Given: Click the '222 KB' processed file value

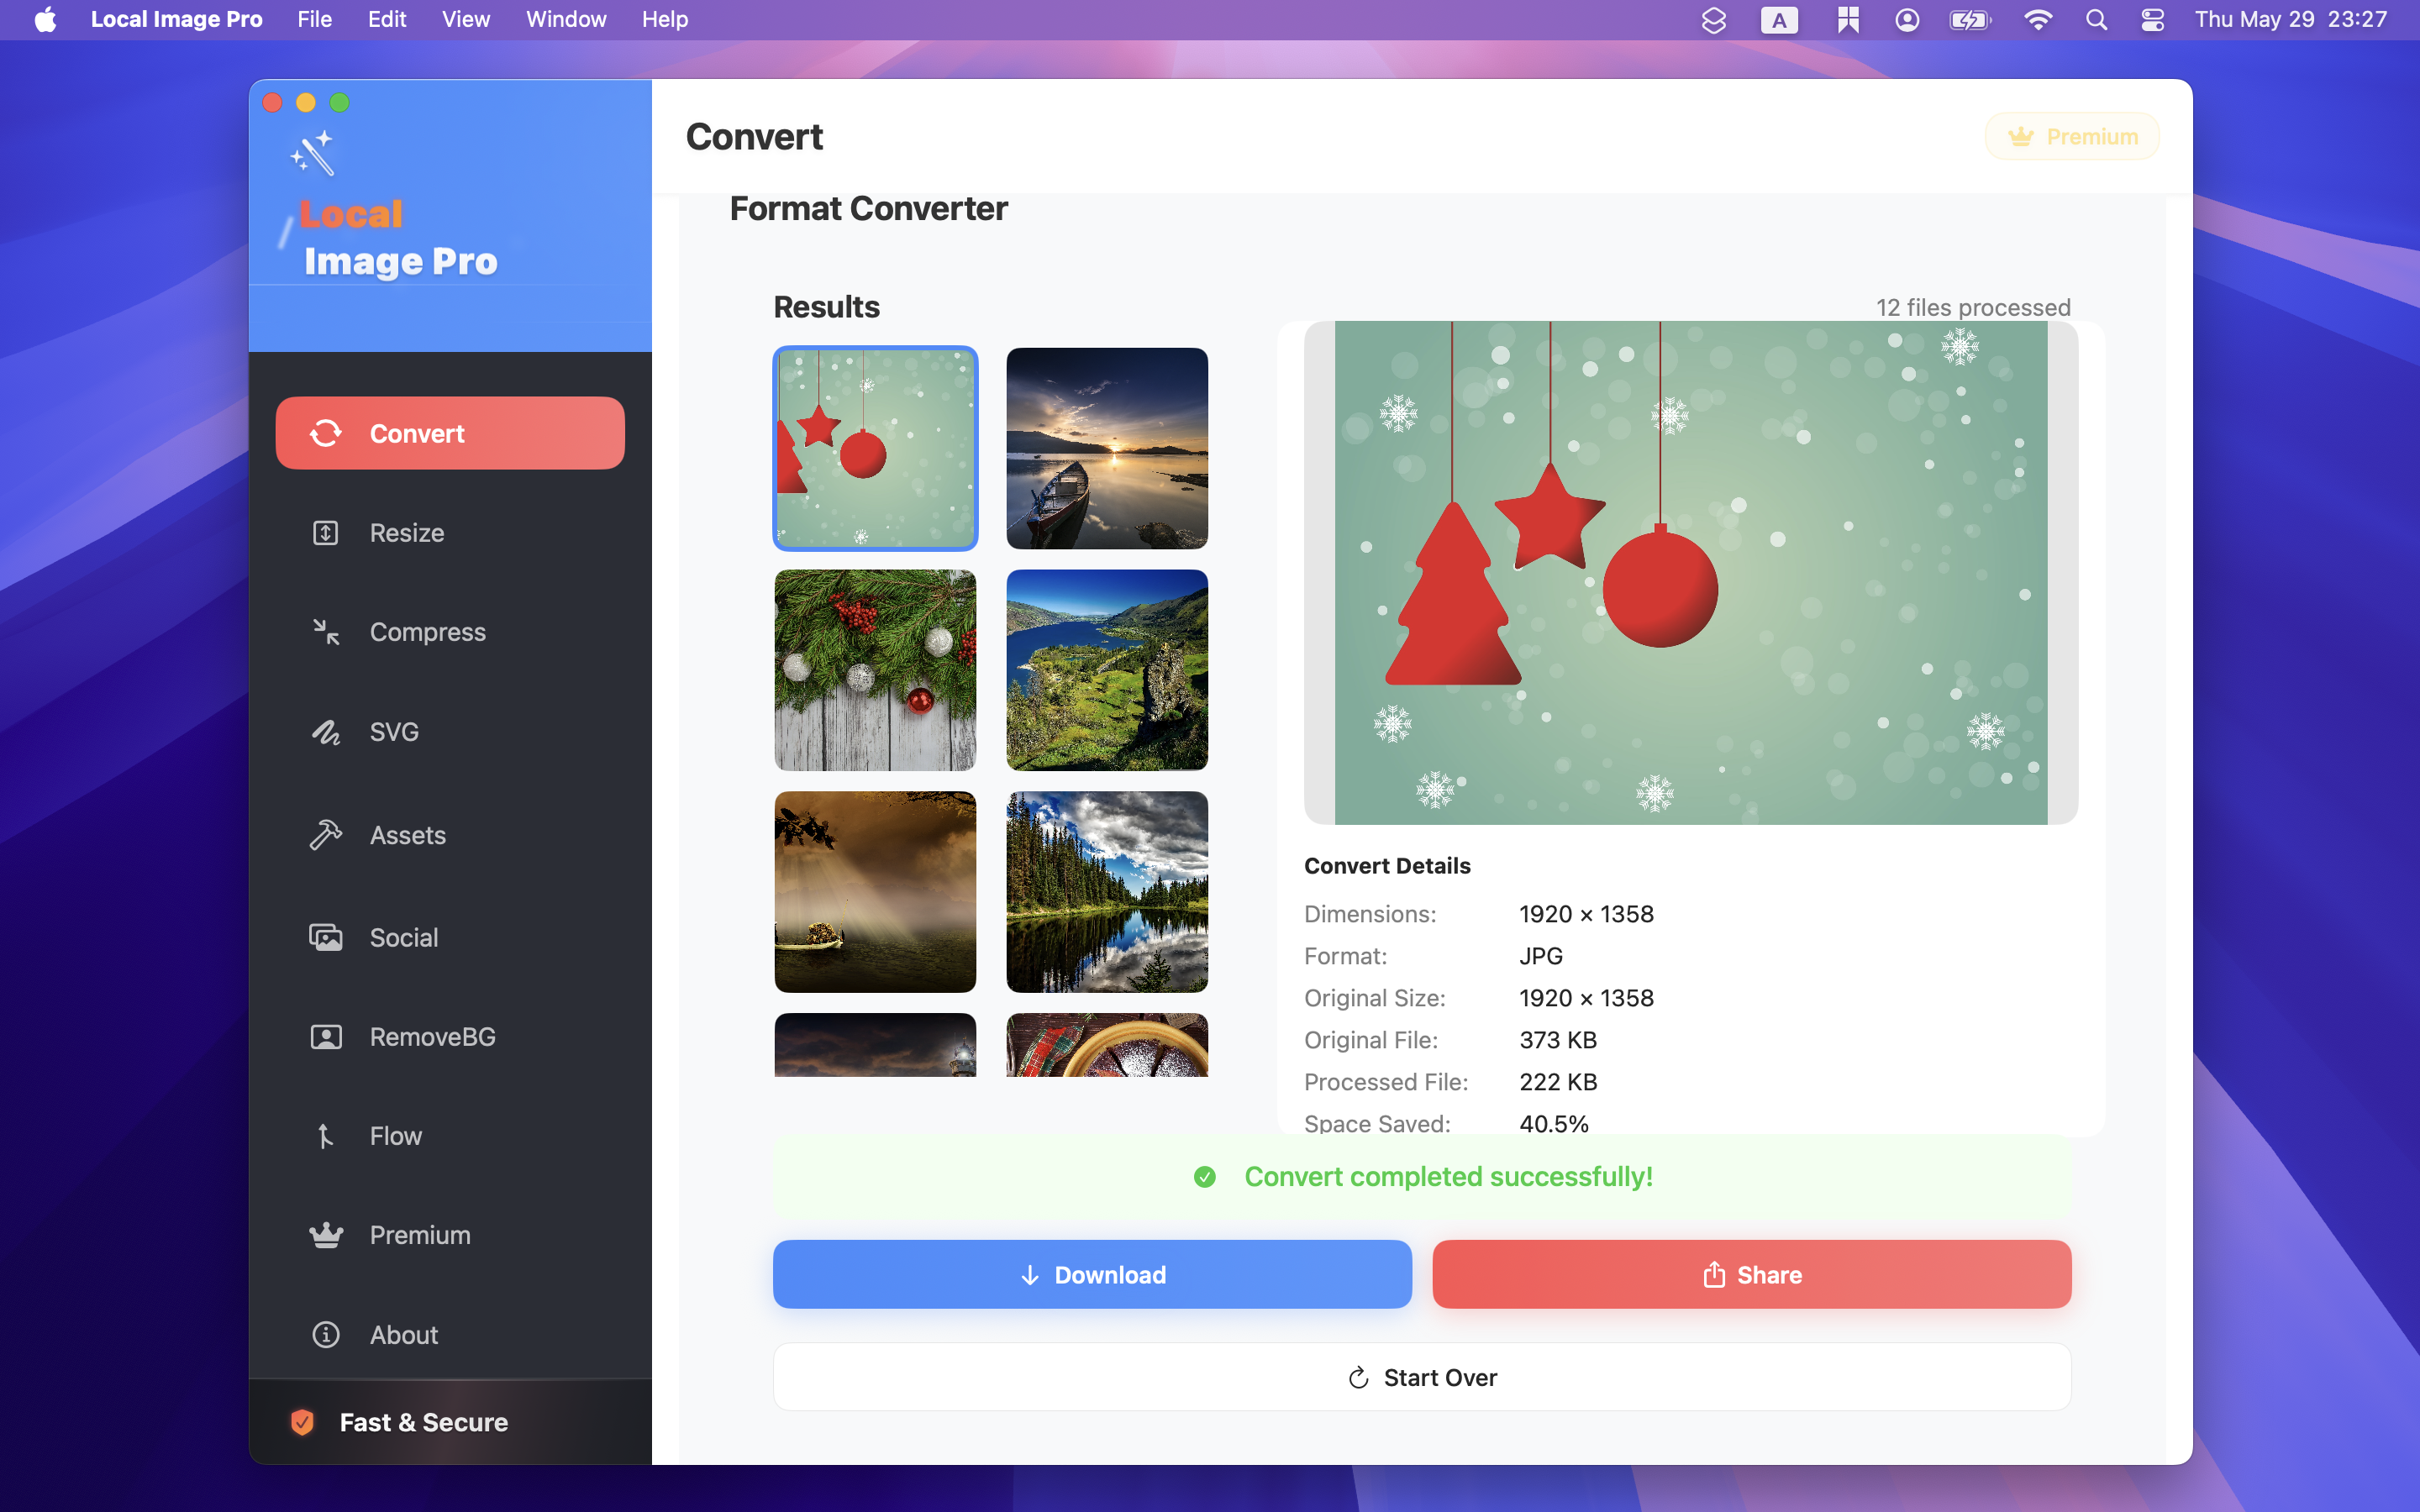Looking at the screenshot, I should [x=1558, y=1082].
